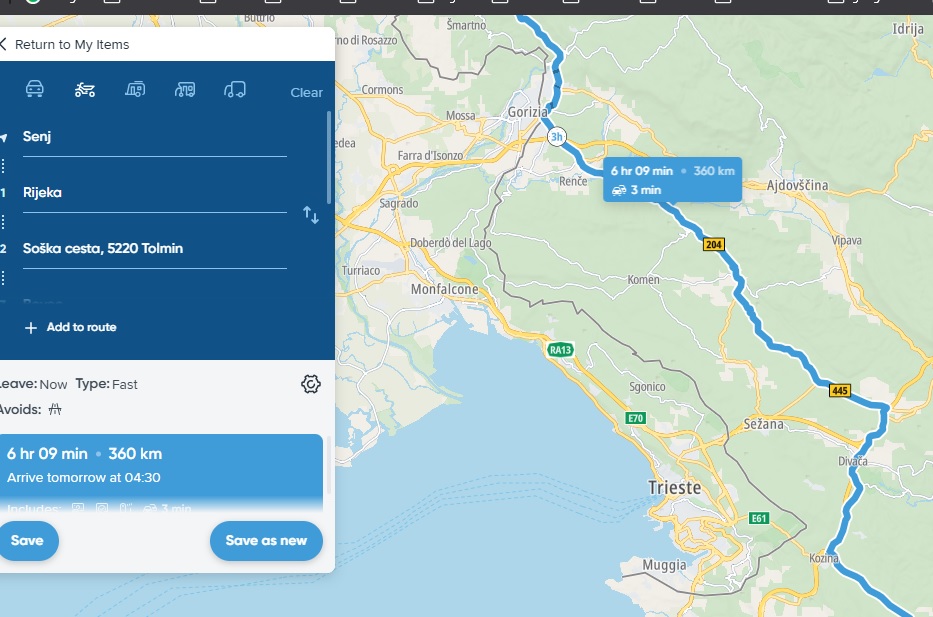933x617 pixels.
Task: Edit the Soška cesta, 5220 Tolmin stop
Action: [155, 249]
